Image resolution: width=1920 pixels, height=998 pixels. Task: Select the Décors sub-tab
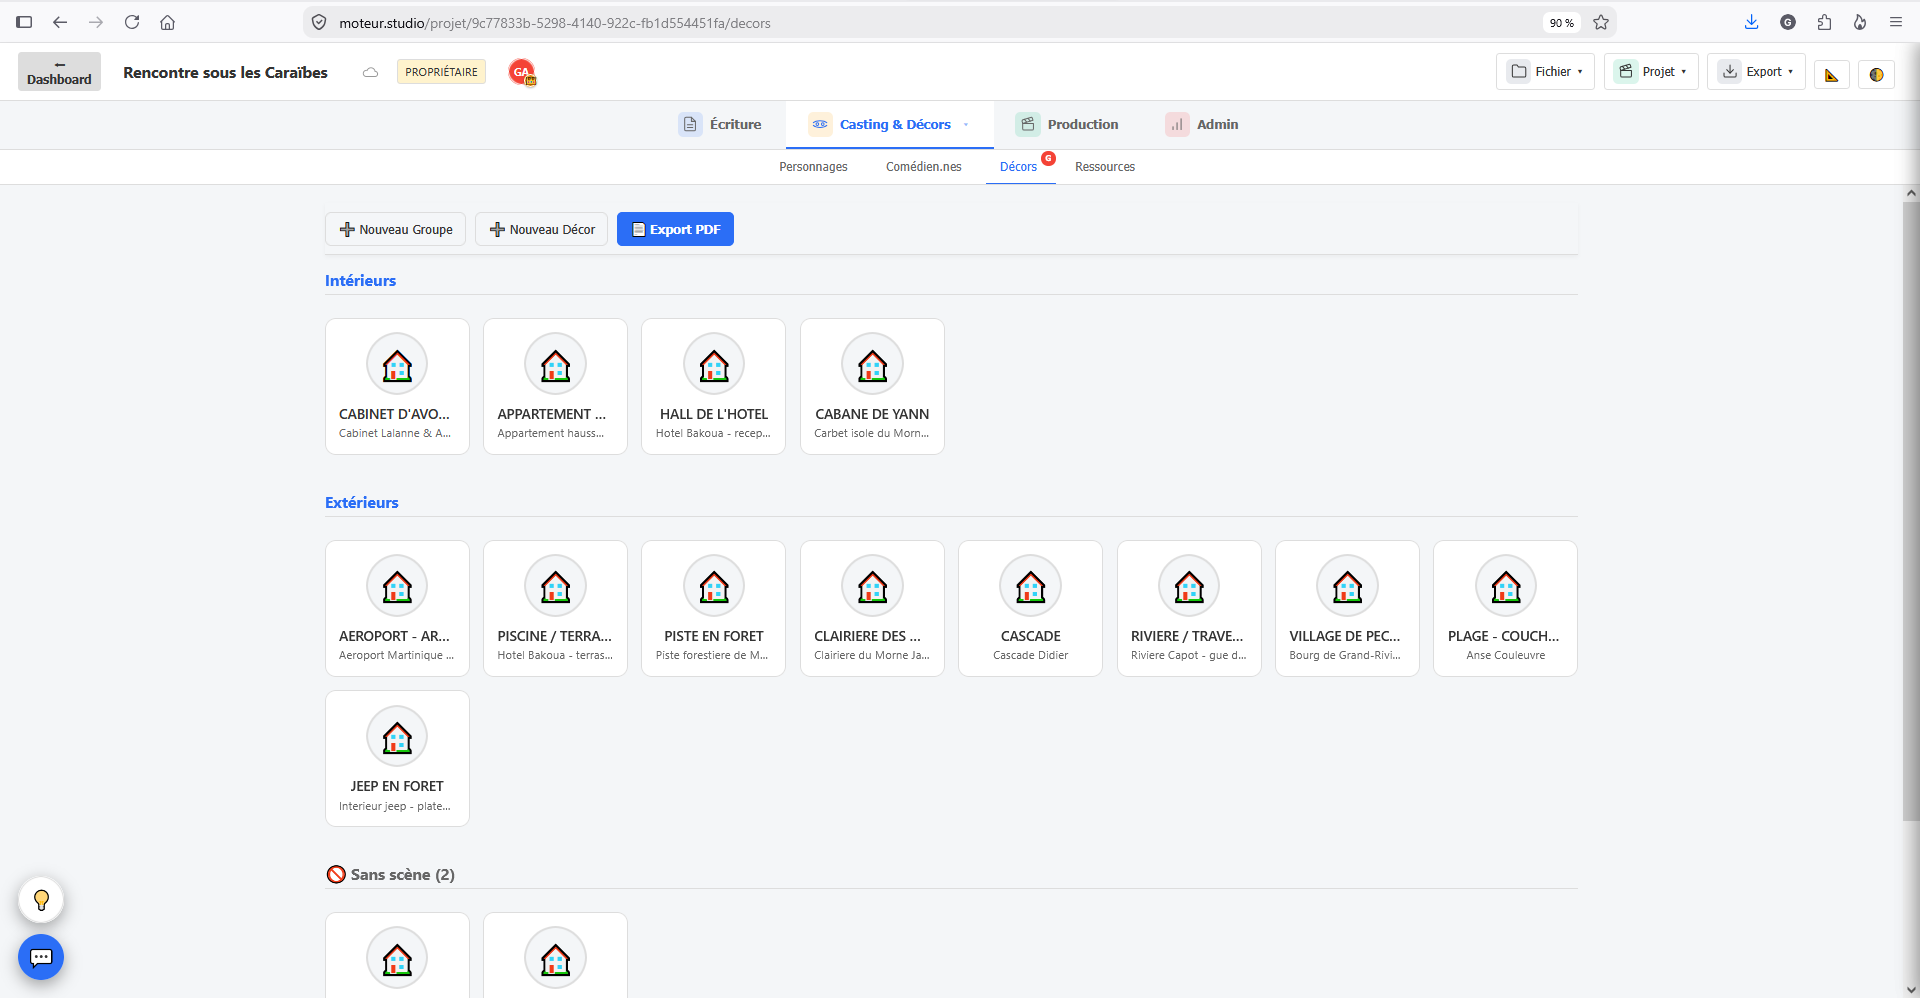1018,167
